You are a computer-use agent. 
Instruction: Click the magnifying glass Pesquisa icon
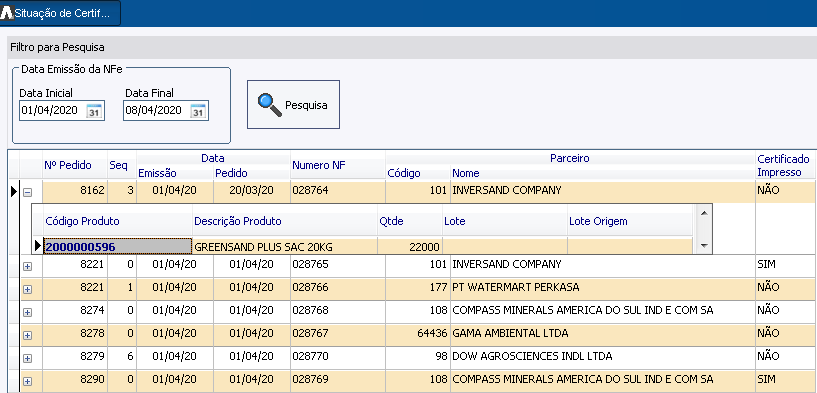(x=269, y=105)
